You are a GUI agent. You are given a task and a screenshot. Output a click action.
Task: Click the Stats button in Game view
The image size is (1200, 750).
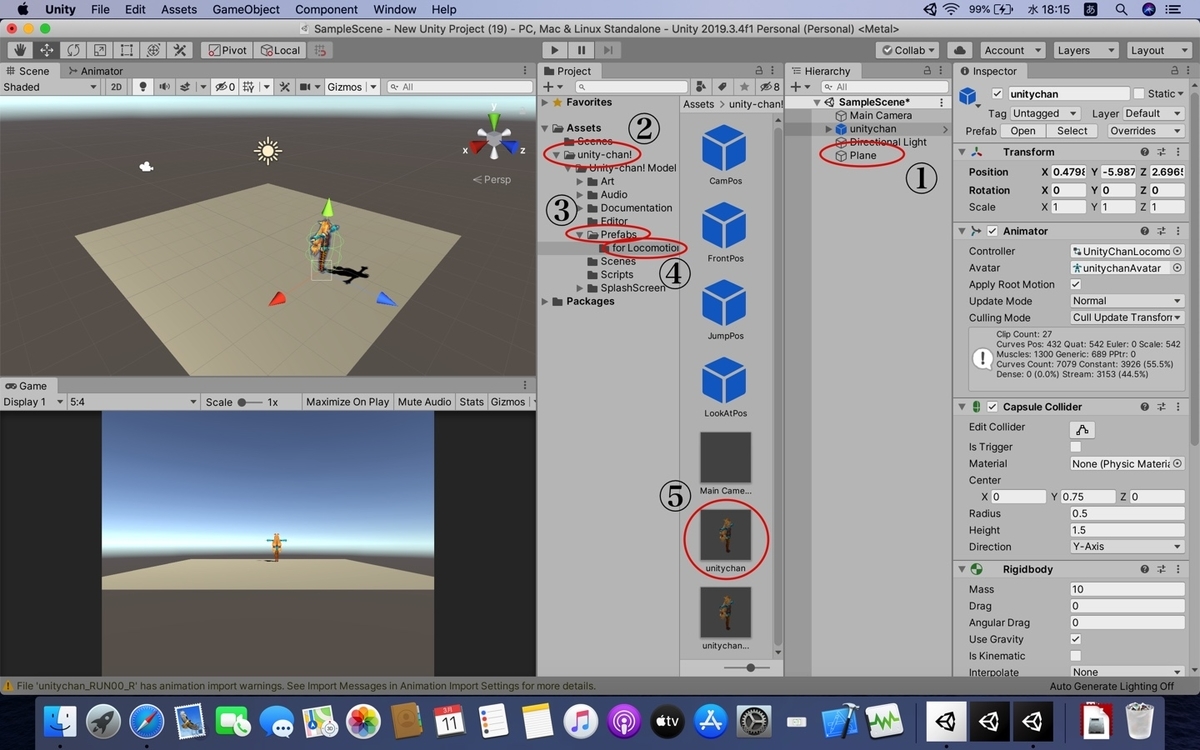tap(471, 402)
